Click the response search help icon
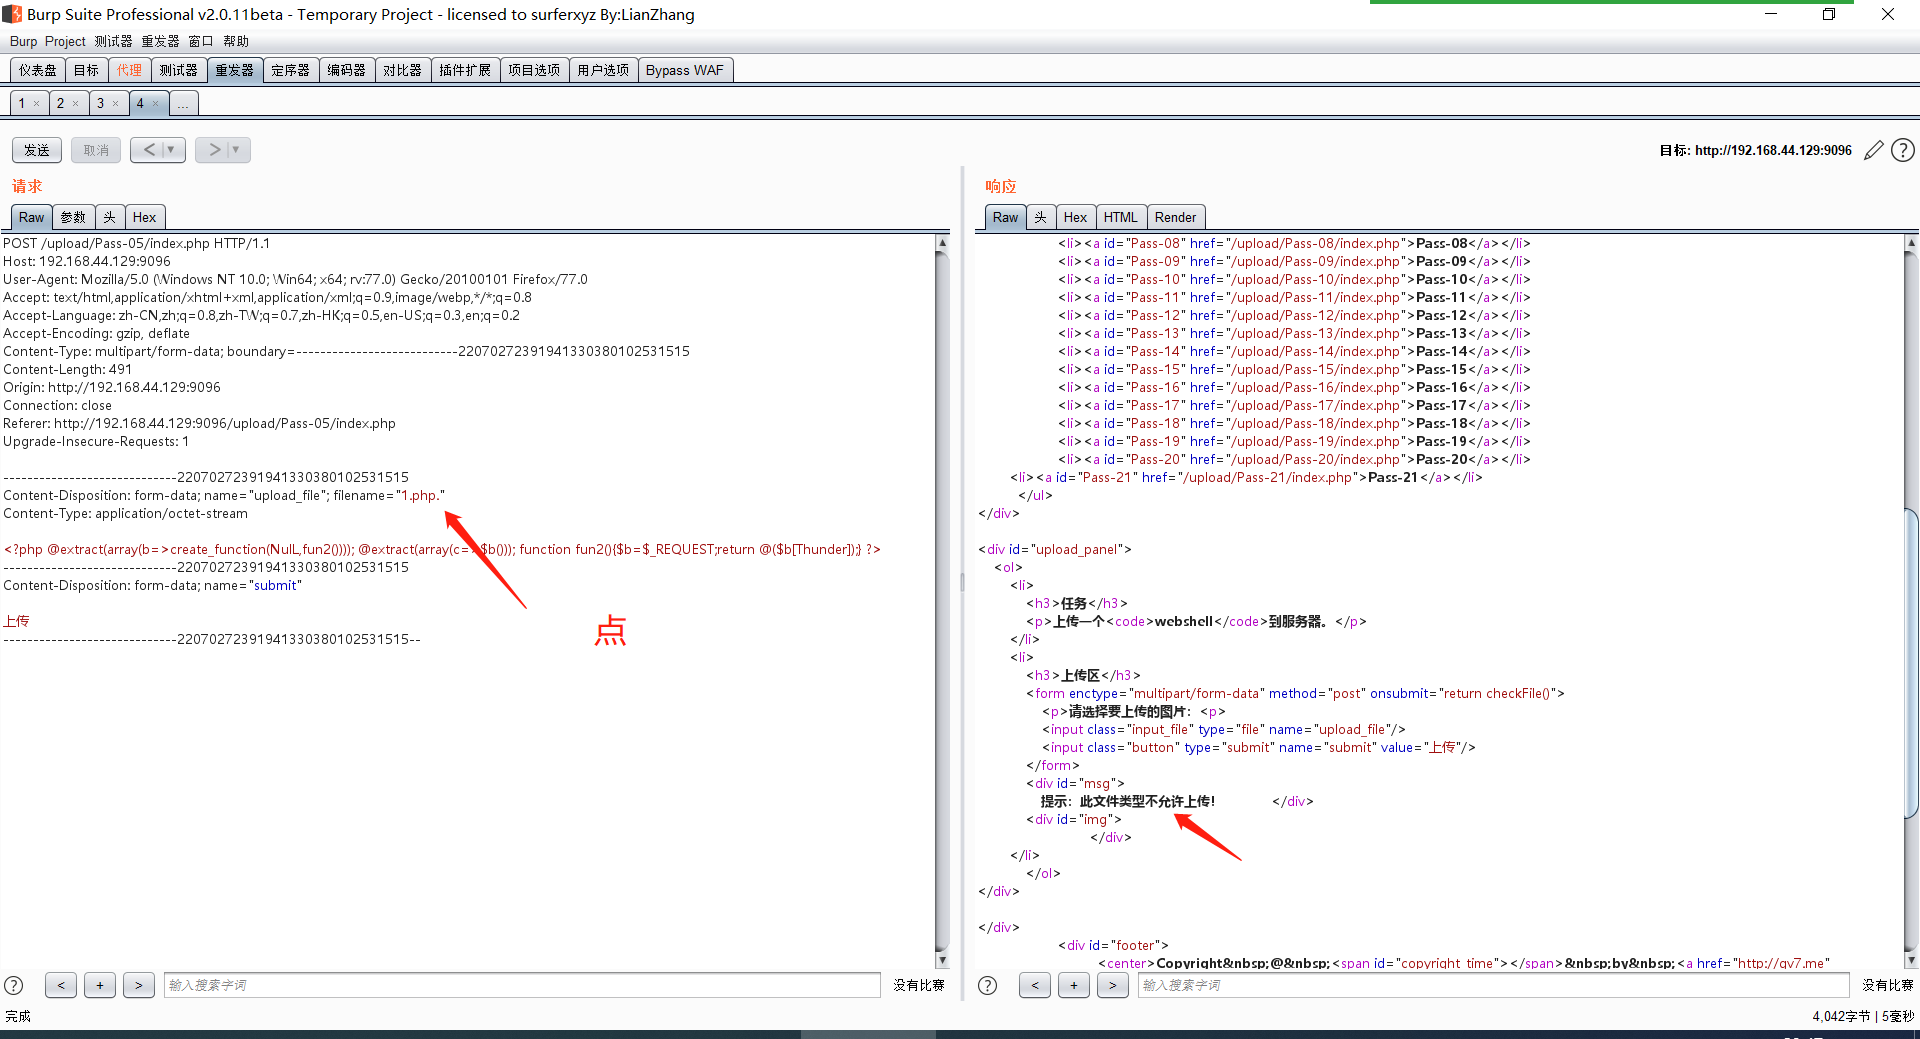The width and height of the screenshot is (1920, 1039). 987,985
